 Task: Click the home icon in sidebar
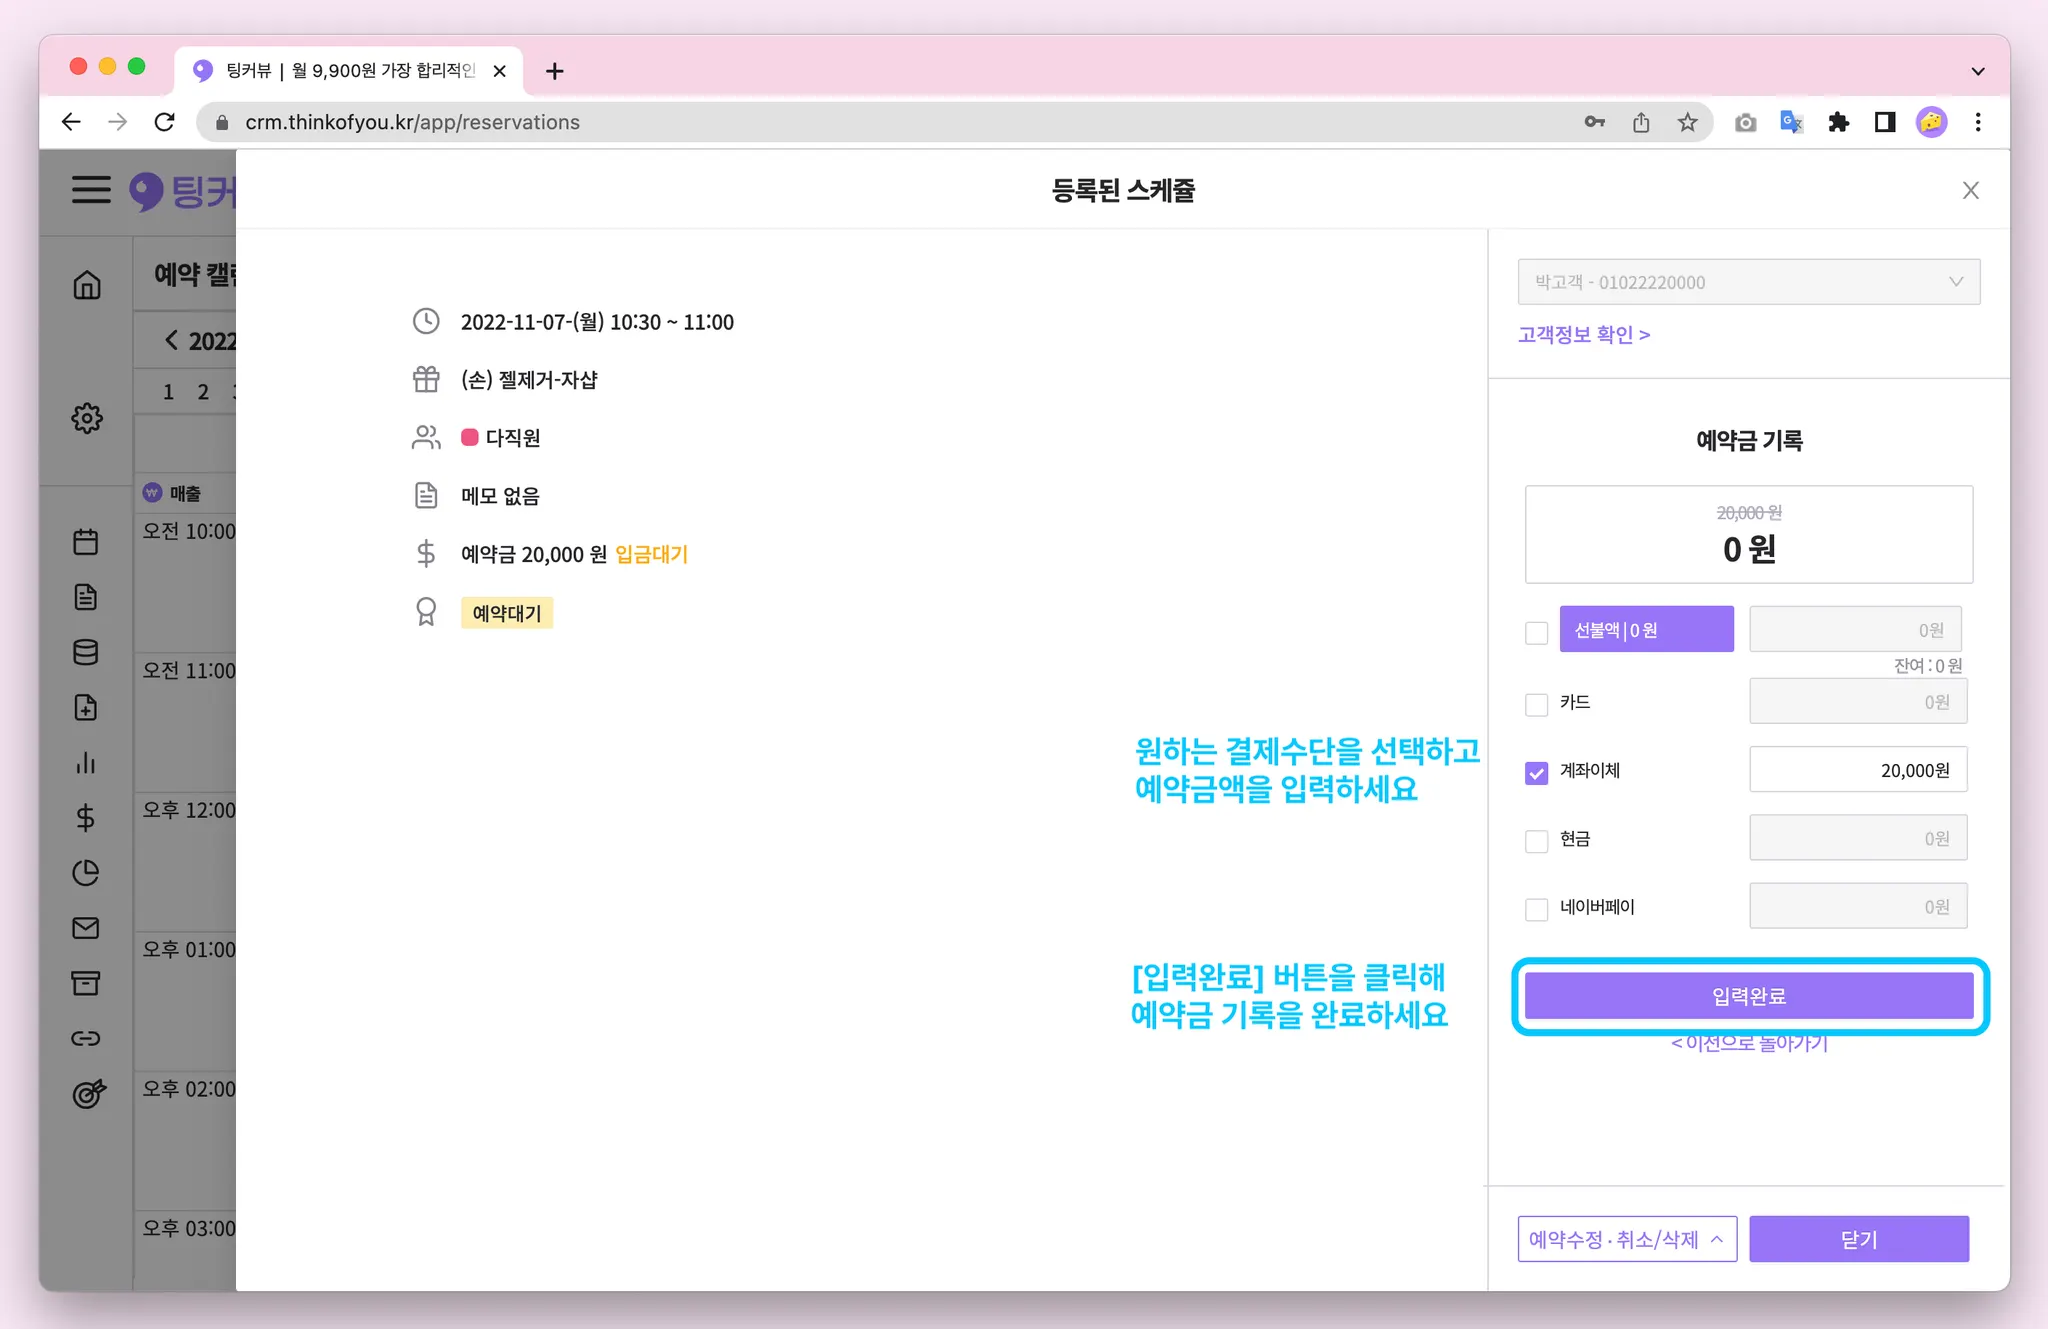[x=87, y=286]
